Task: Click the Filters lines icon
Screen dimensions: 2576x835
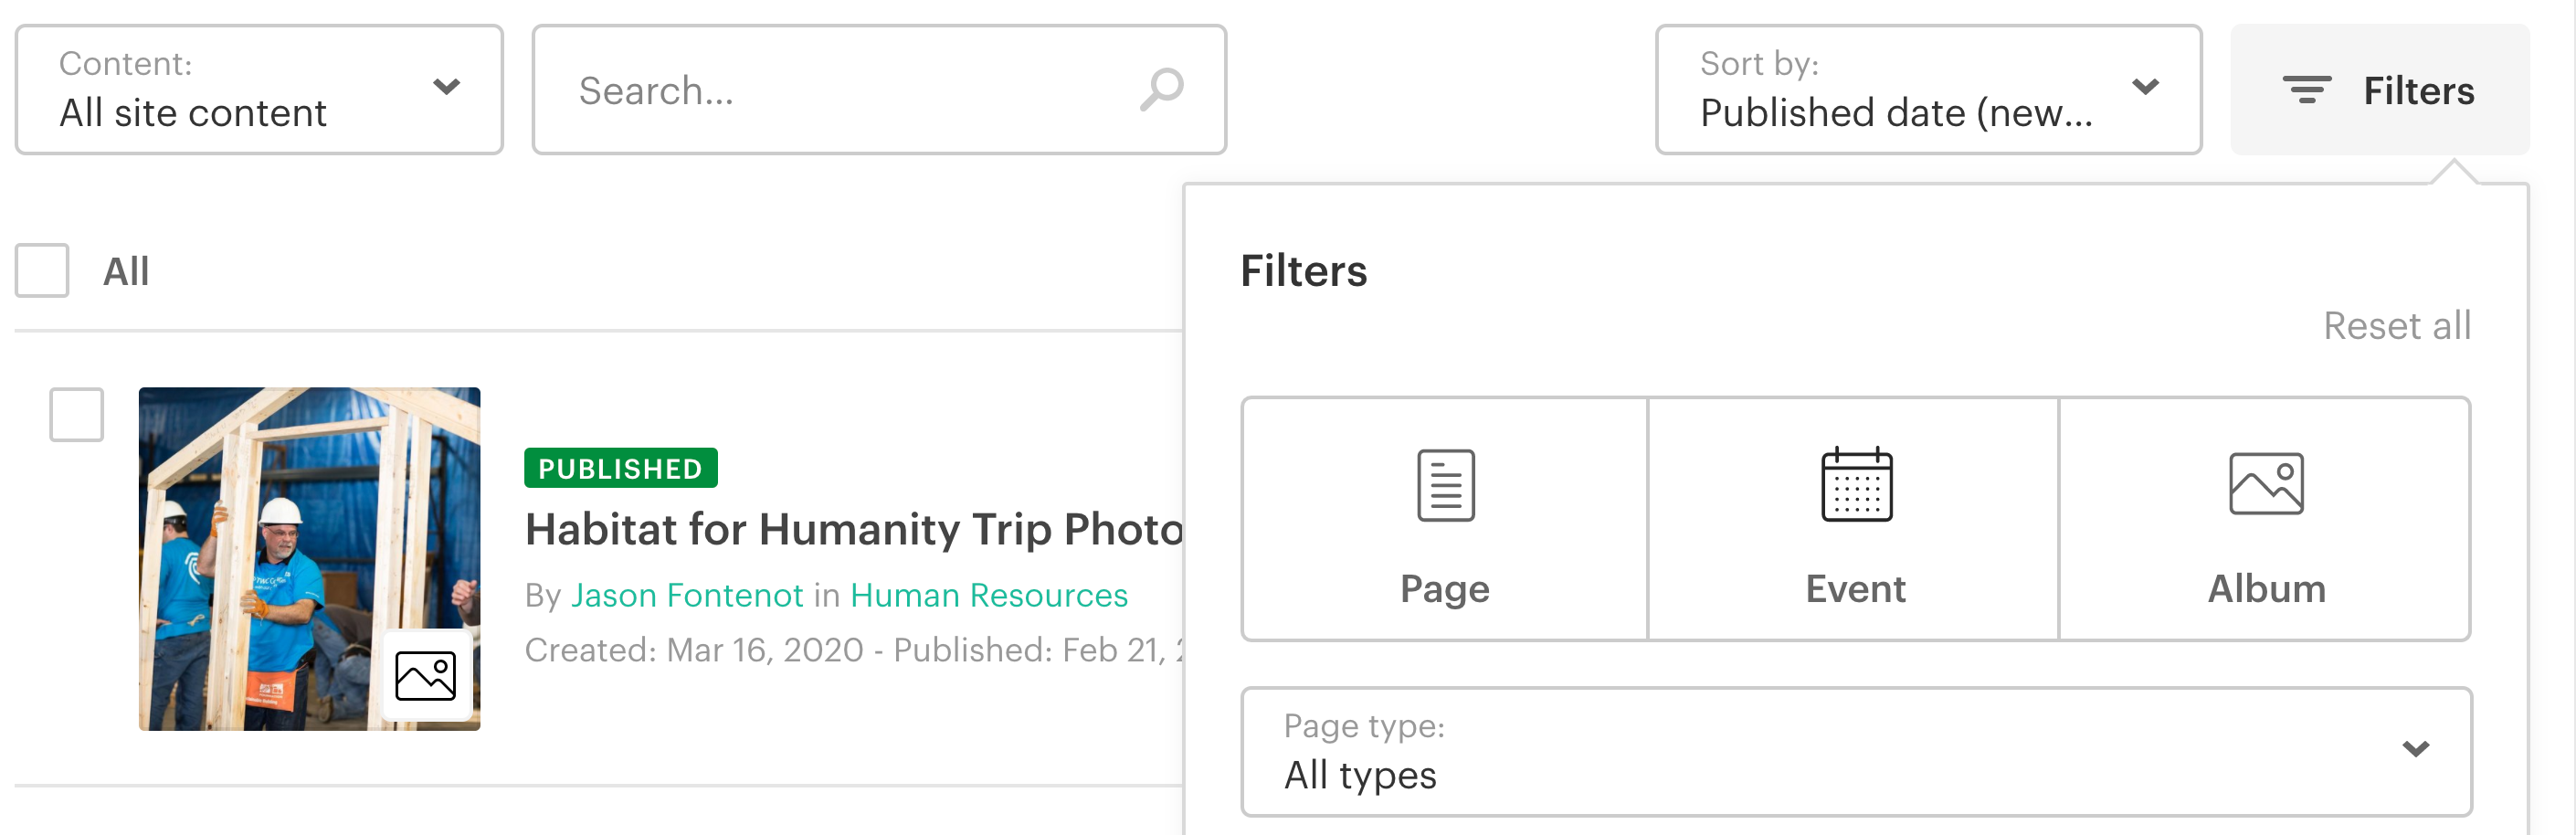Action: tap(2306, 90)
